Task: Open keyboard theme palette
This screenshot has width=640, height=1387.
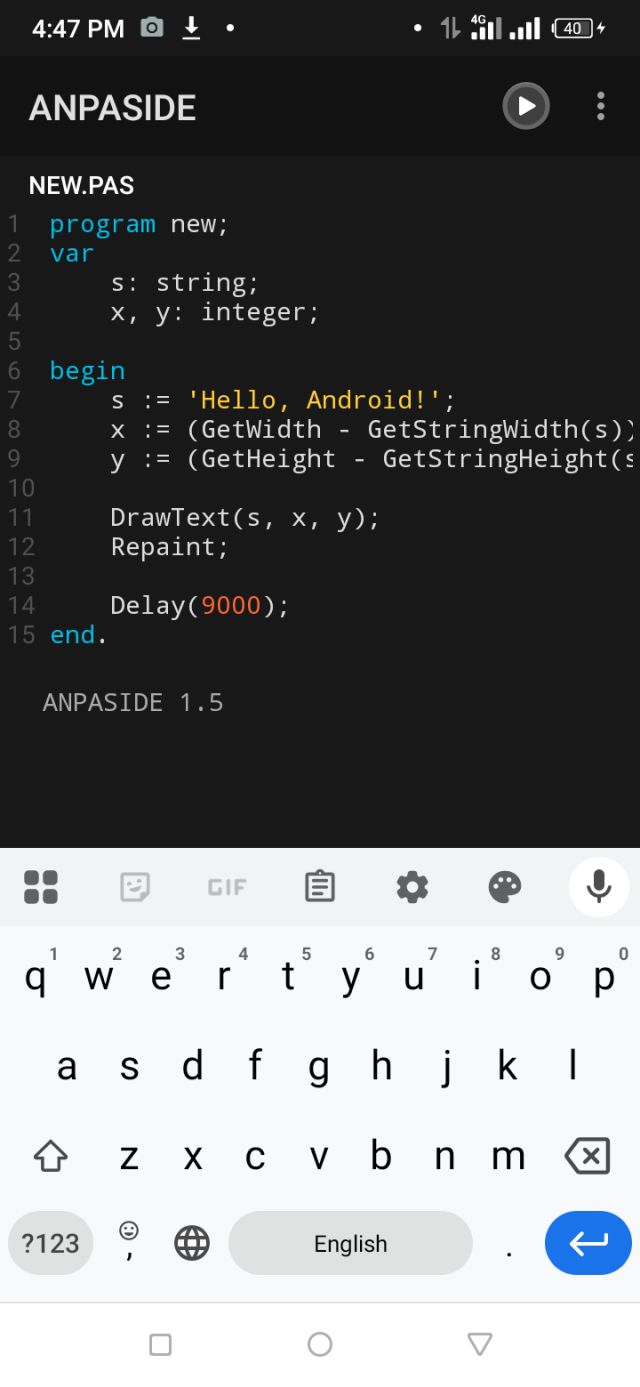Action: click(505, 887)
